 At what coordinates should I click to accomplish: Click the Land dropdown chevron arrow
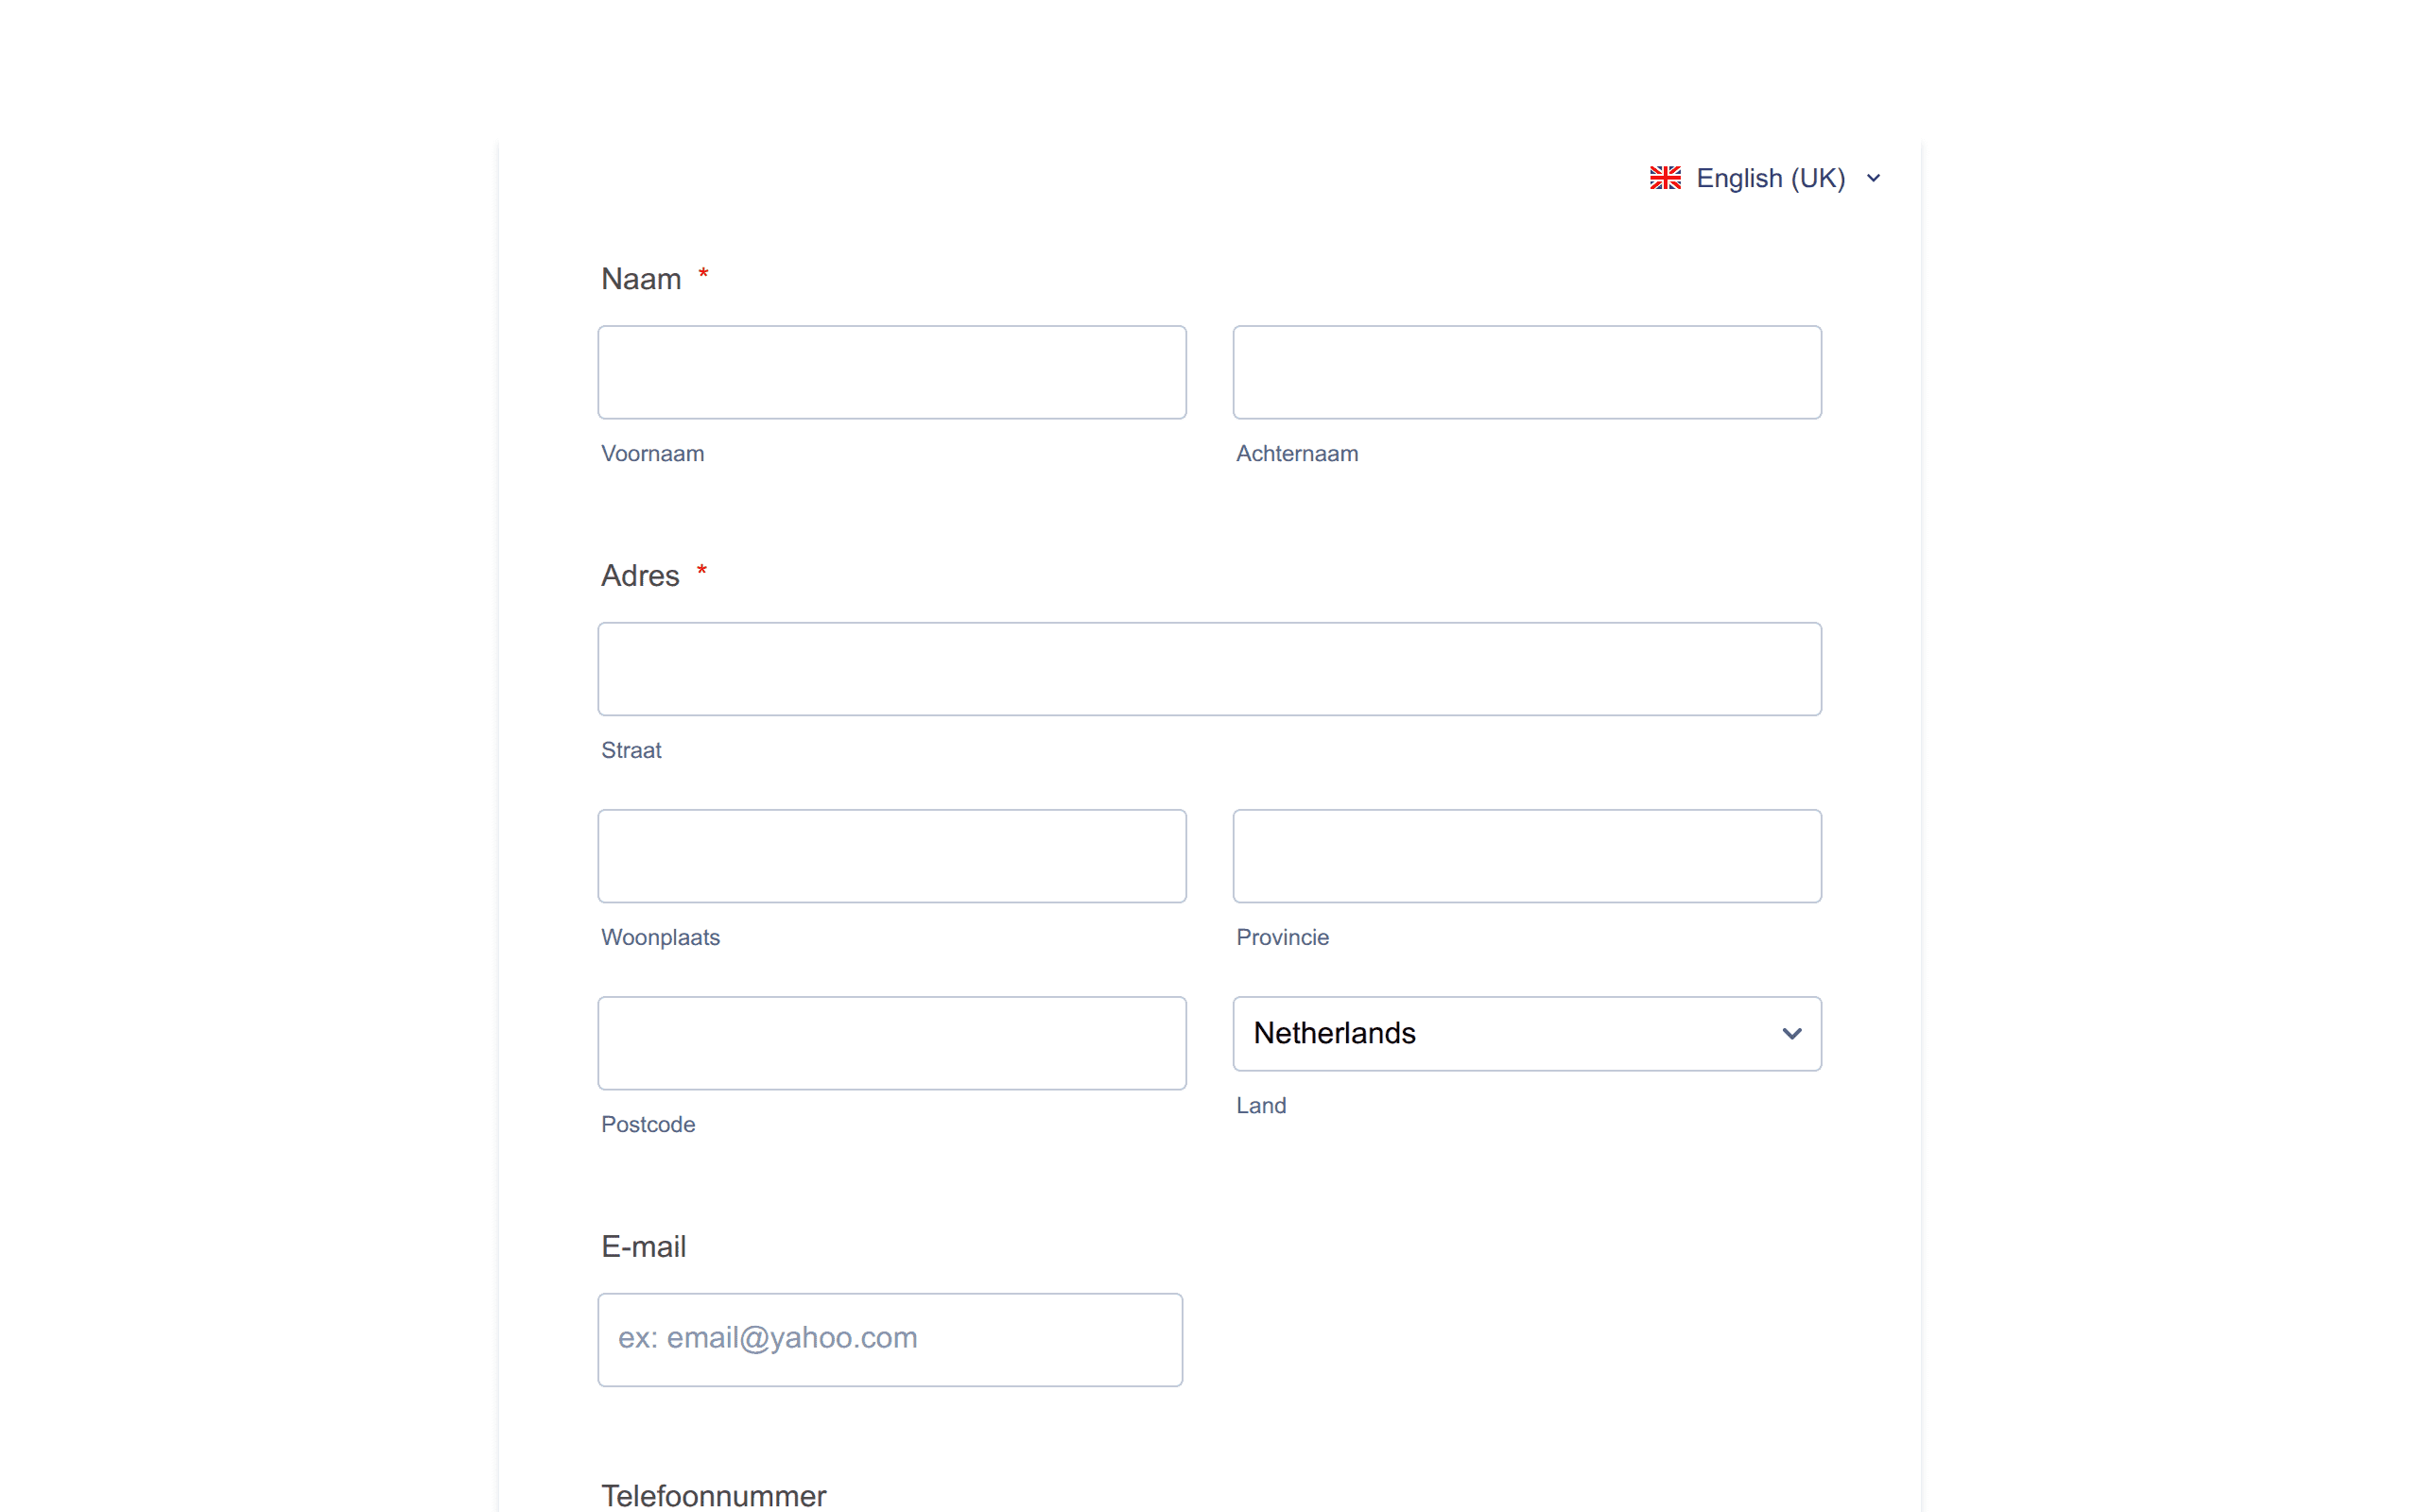click(x=1792, y=1033)
